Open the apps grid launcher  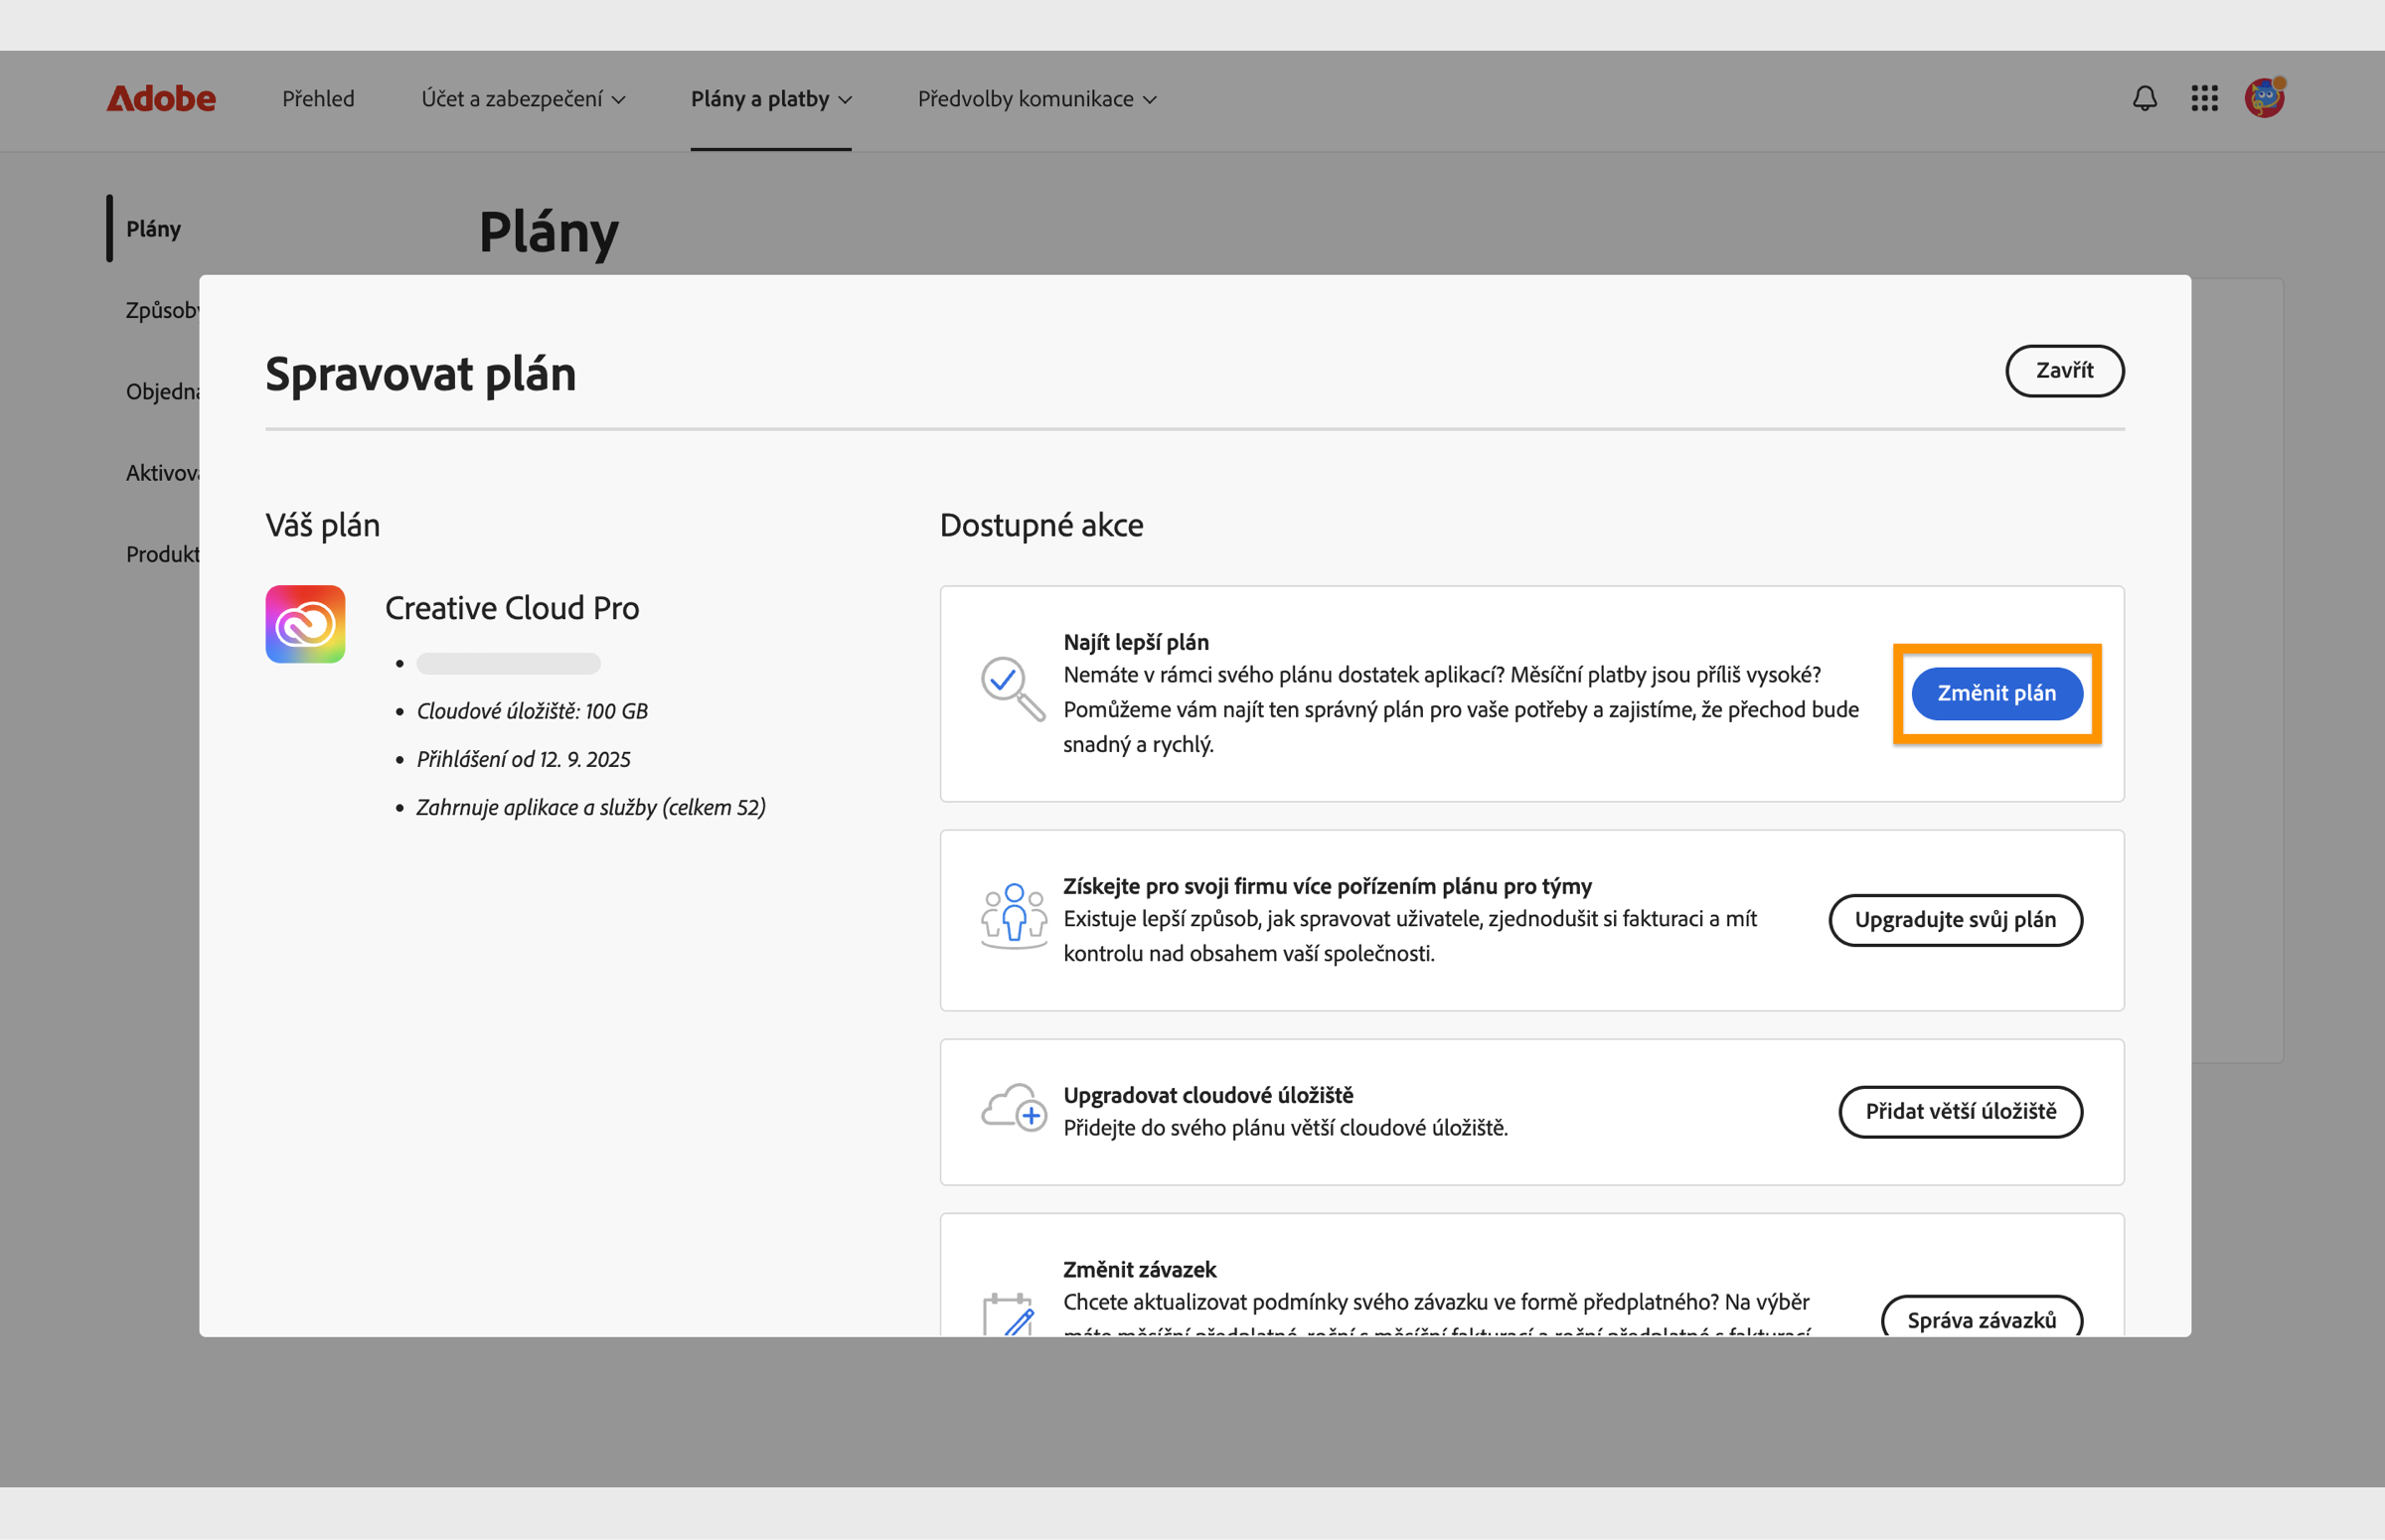[2204, 98]
